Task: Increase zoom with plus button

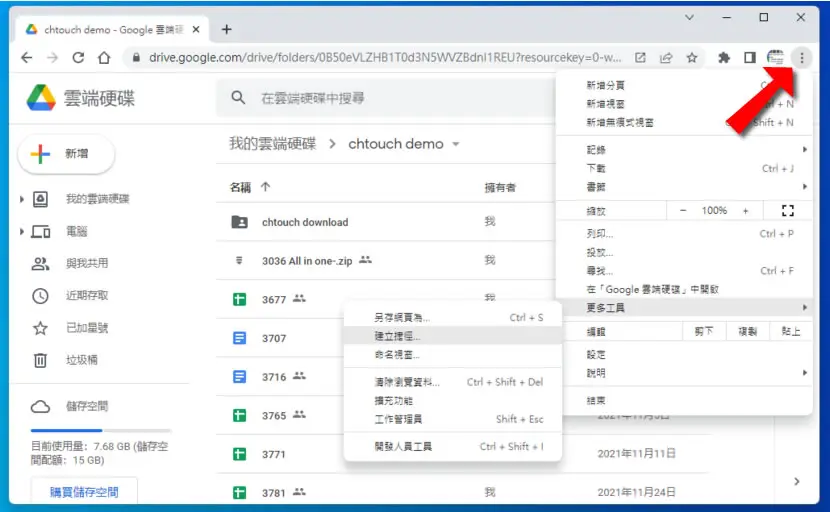Action: coord(745,211)
